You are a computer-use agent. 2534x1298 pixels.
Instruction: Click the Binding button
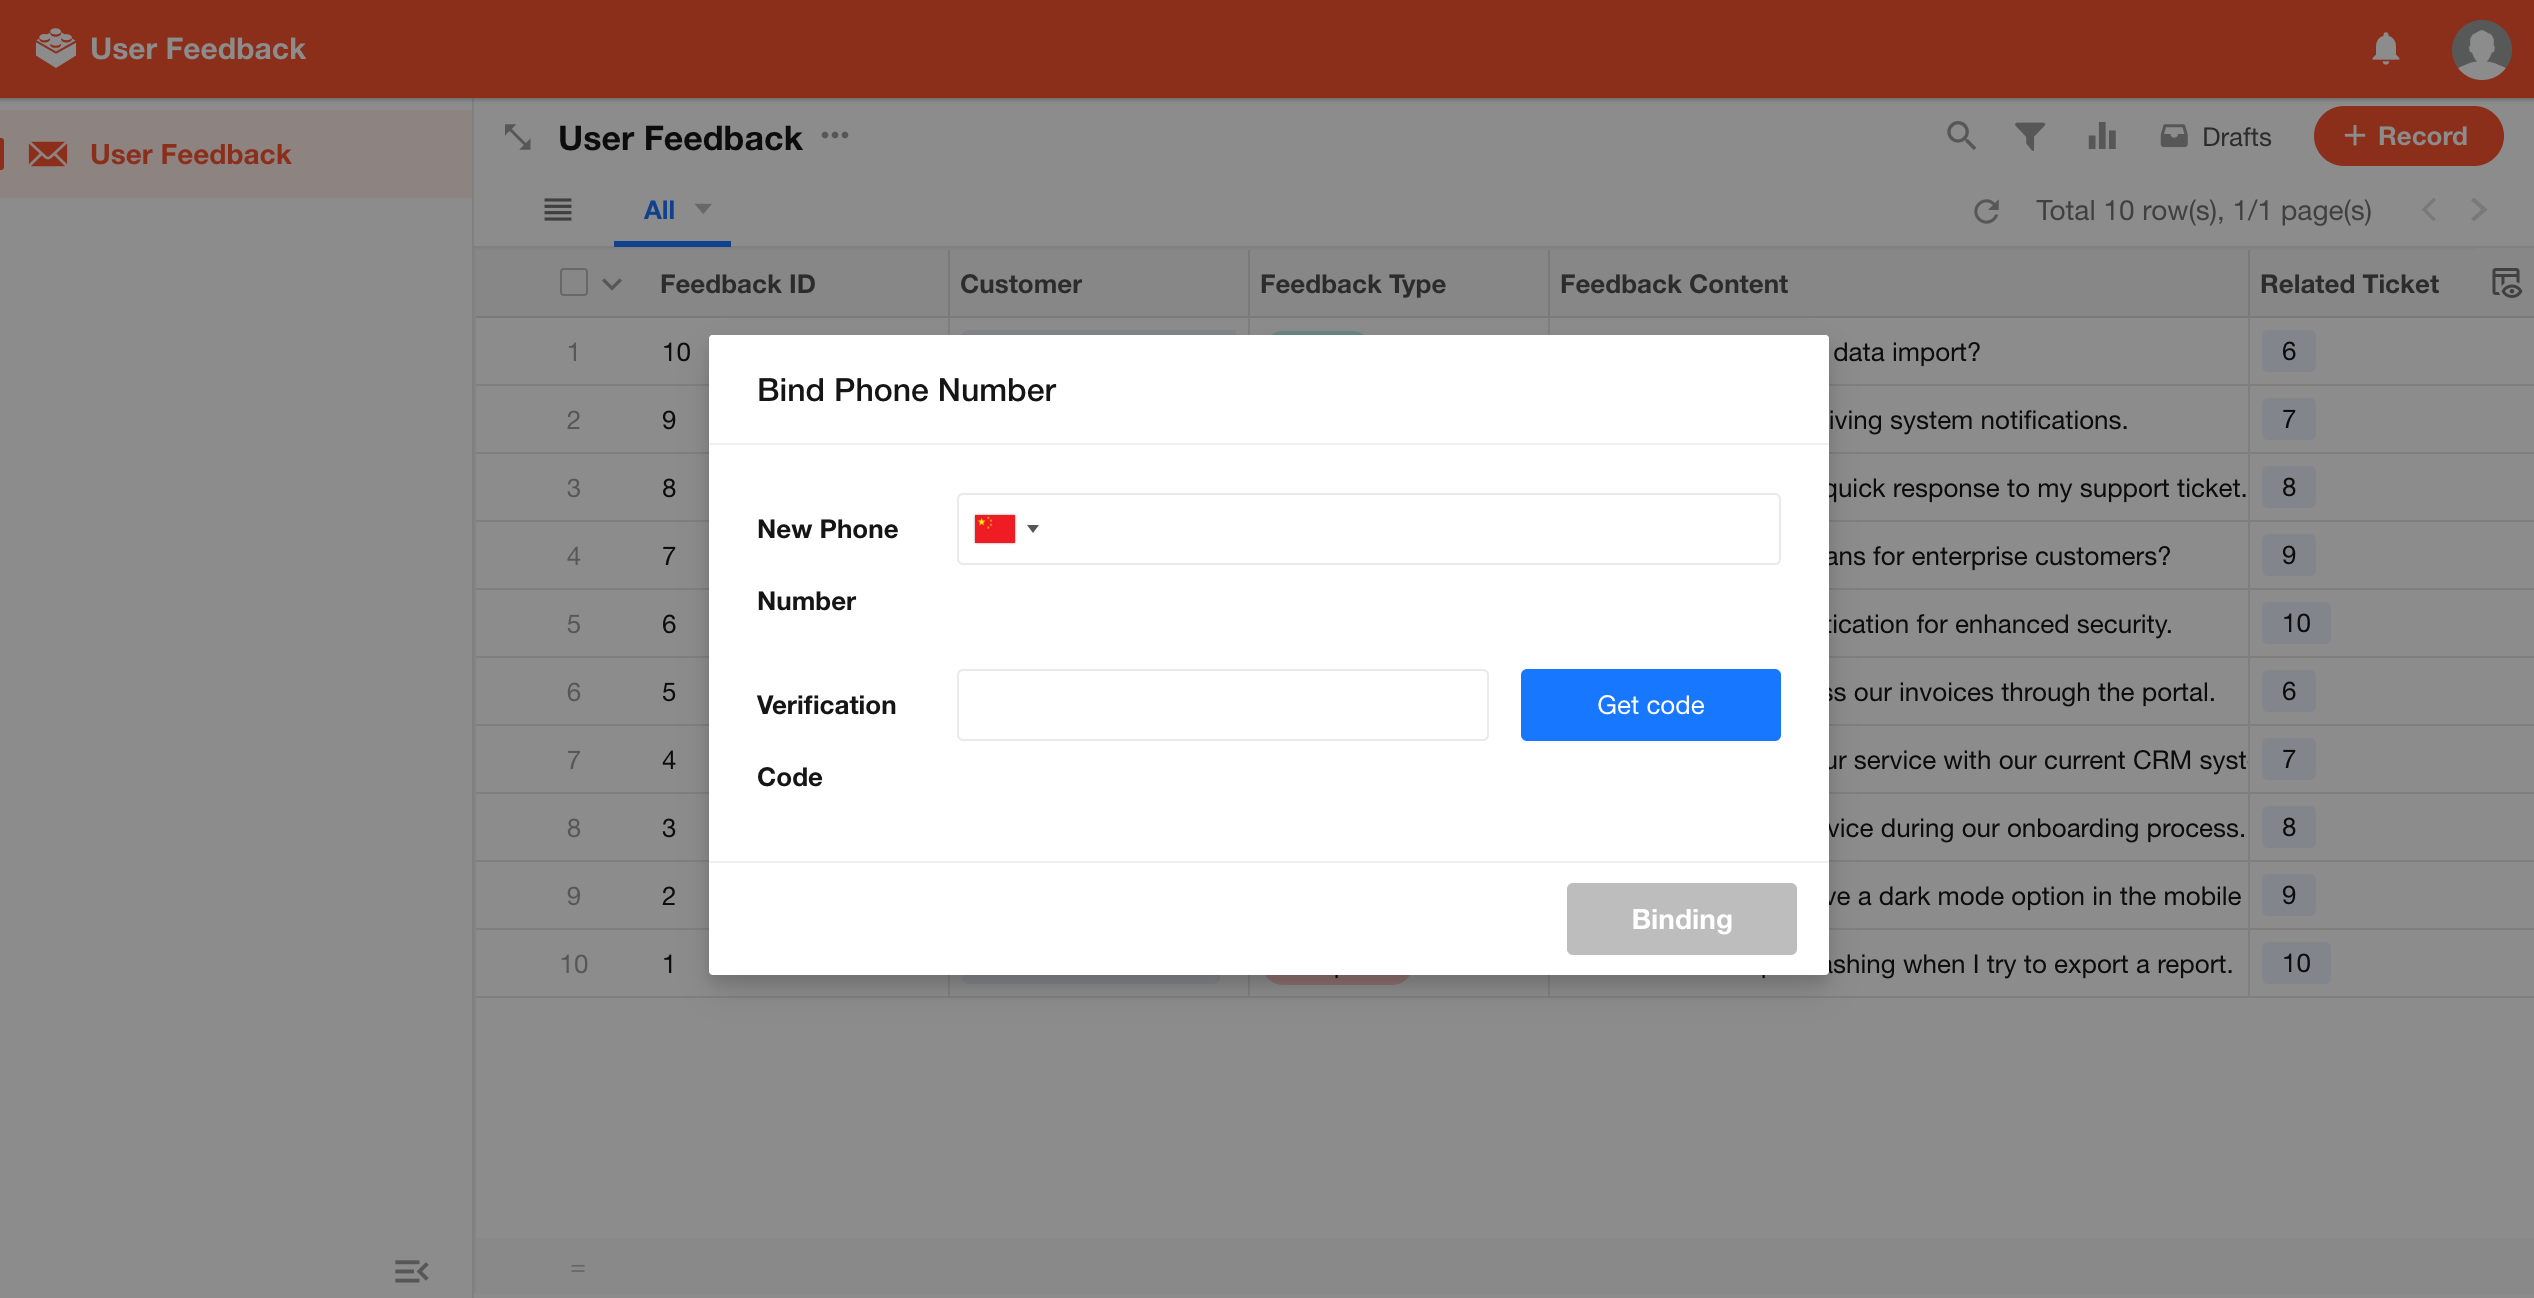(x=1680, y=918)
